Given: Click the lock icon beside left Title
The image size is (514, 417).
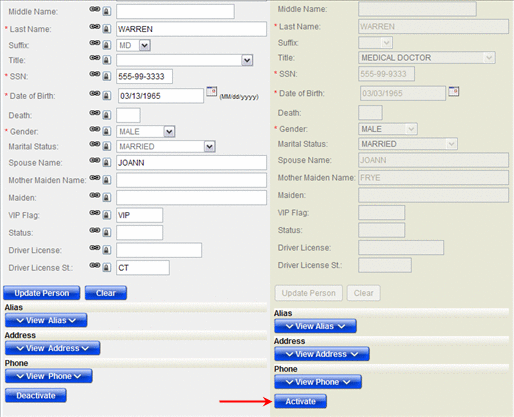Looking at the screenshot, I should [x=106, y=60].
